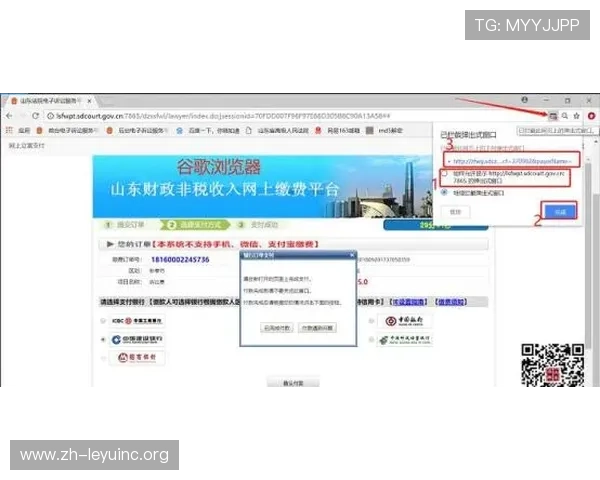Select the ICBC bank radio button
Screen dimensions: 600x480
pyautogui.click(x=103, y=321)
